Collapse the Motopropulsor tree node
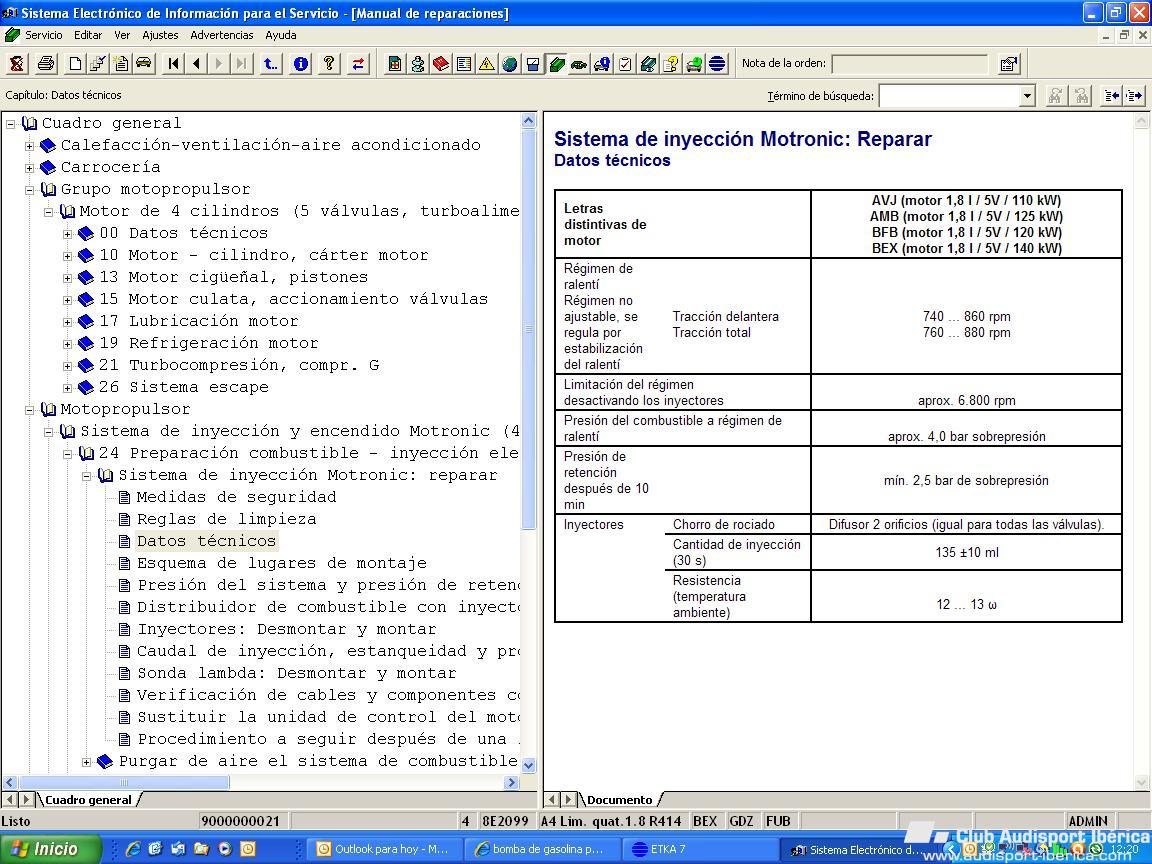This screenshot has height=864, width=1152. pos(29,410)
